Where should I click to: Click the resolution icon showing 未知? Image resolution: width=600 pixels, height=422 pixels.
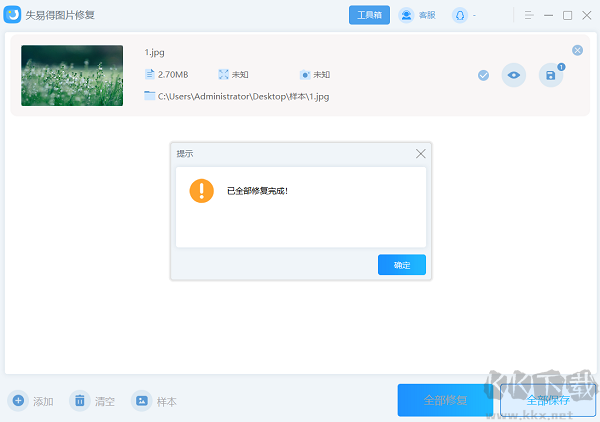223,74
